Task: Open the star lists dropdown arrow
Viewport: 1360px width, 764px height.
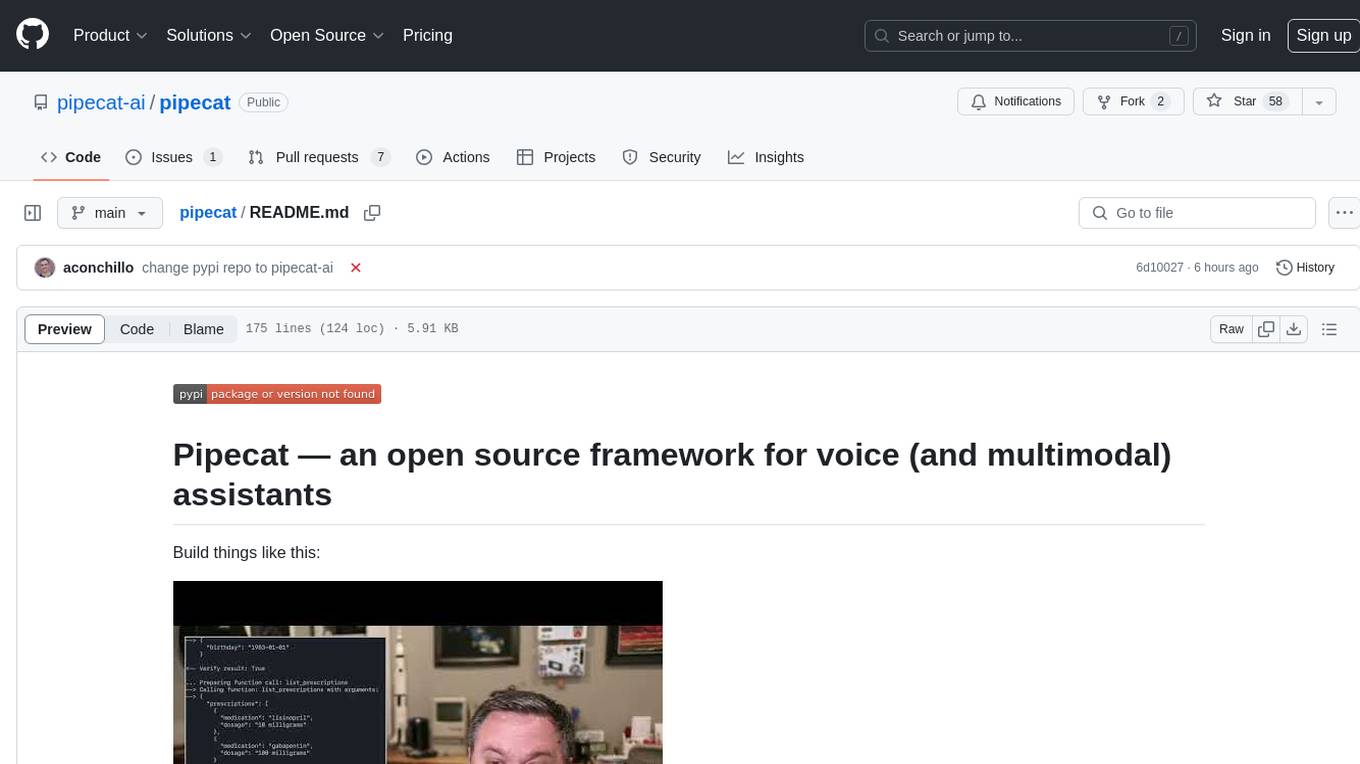Action: [1319, 102]
